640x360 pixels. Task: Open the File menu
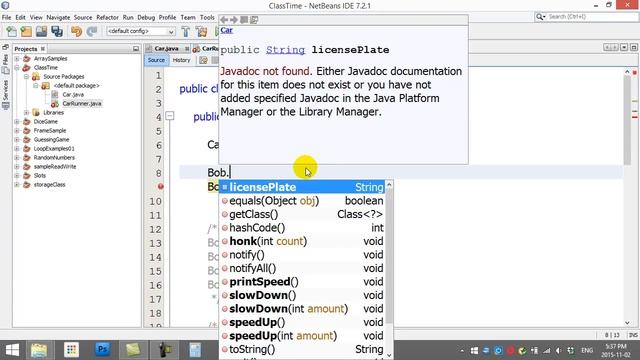point(6,18)
